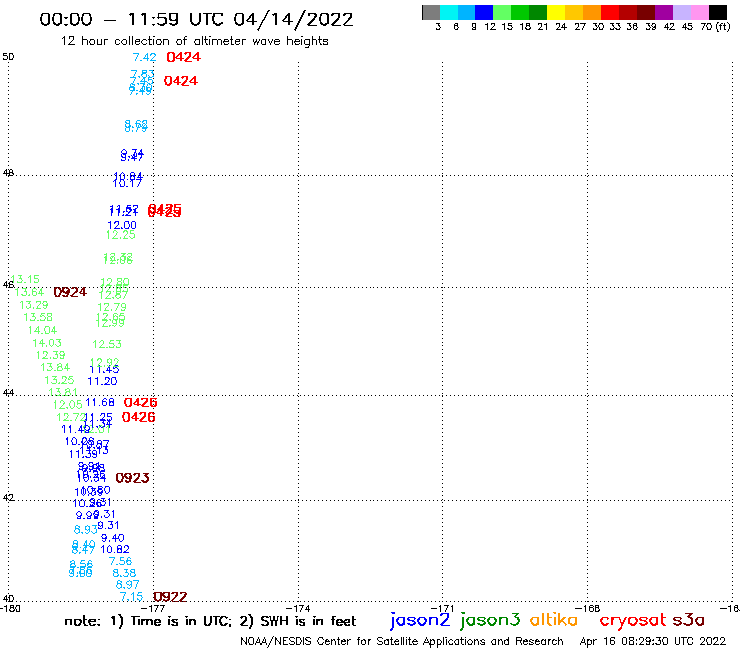Viewport: 740px width, 650px height.
Task: Click the NOAA/NESDIS Center attribution text
Action: [x=402, y=642]
